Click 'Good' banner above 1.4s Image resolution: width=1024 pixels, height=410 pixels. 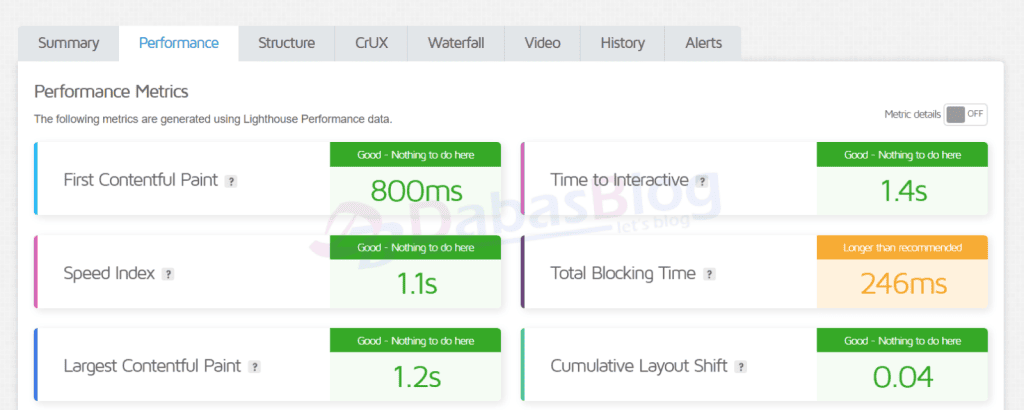pos(903,155)
